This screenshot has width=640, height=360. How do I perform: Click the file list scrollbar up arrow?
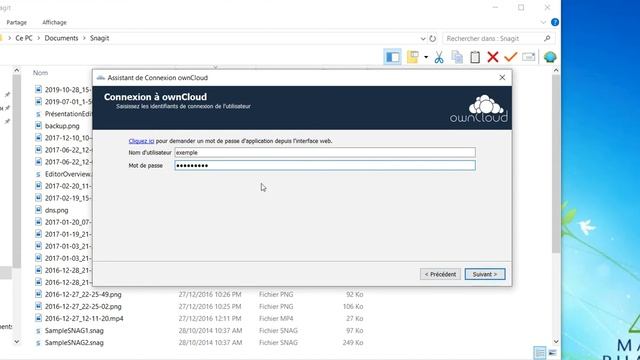click(x=556, y=71)
